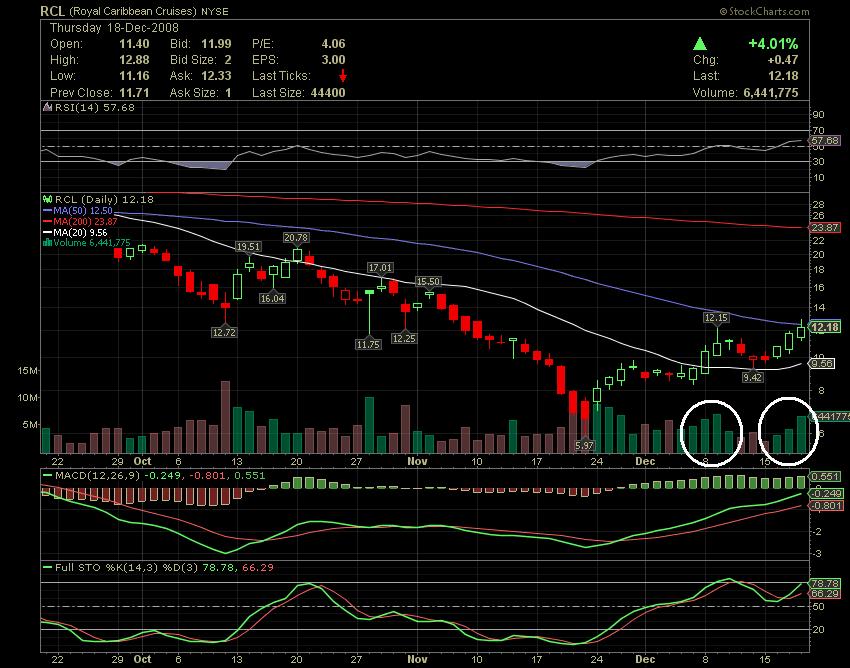
Task: Click the green up-triangle price change icon
Action: point(700,43)
